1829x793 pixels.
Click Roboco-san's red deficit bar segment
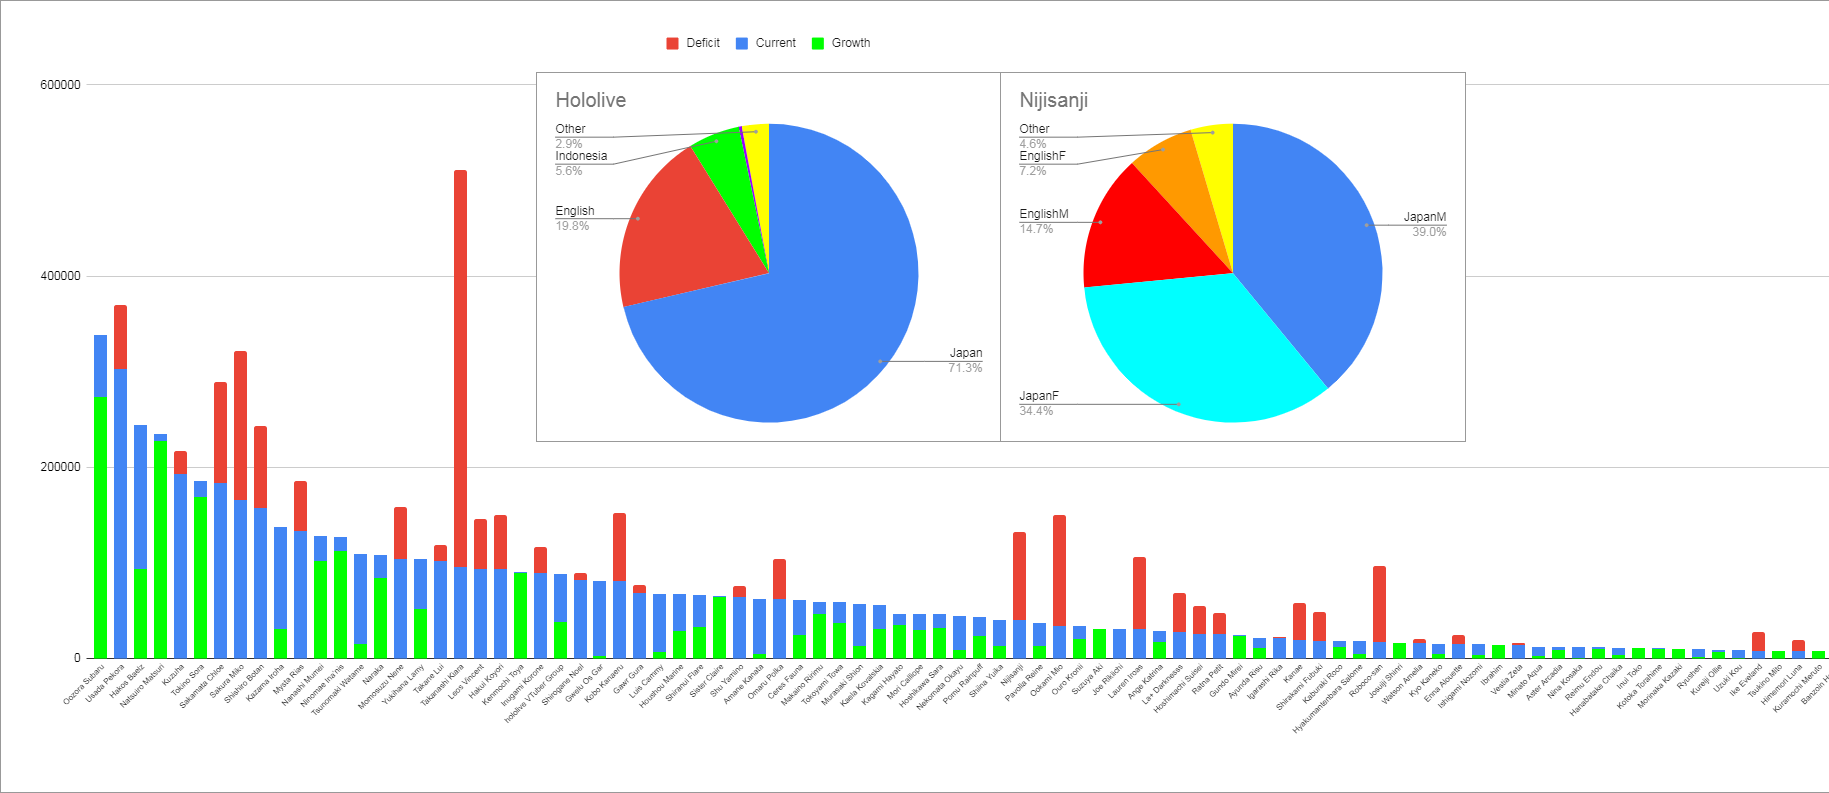point(1379,604)
